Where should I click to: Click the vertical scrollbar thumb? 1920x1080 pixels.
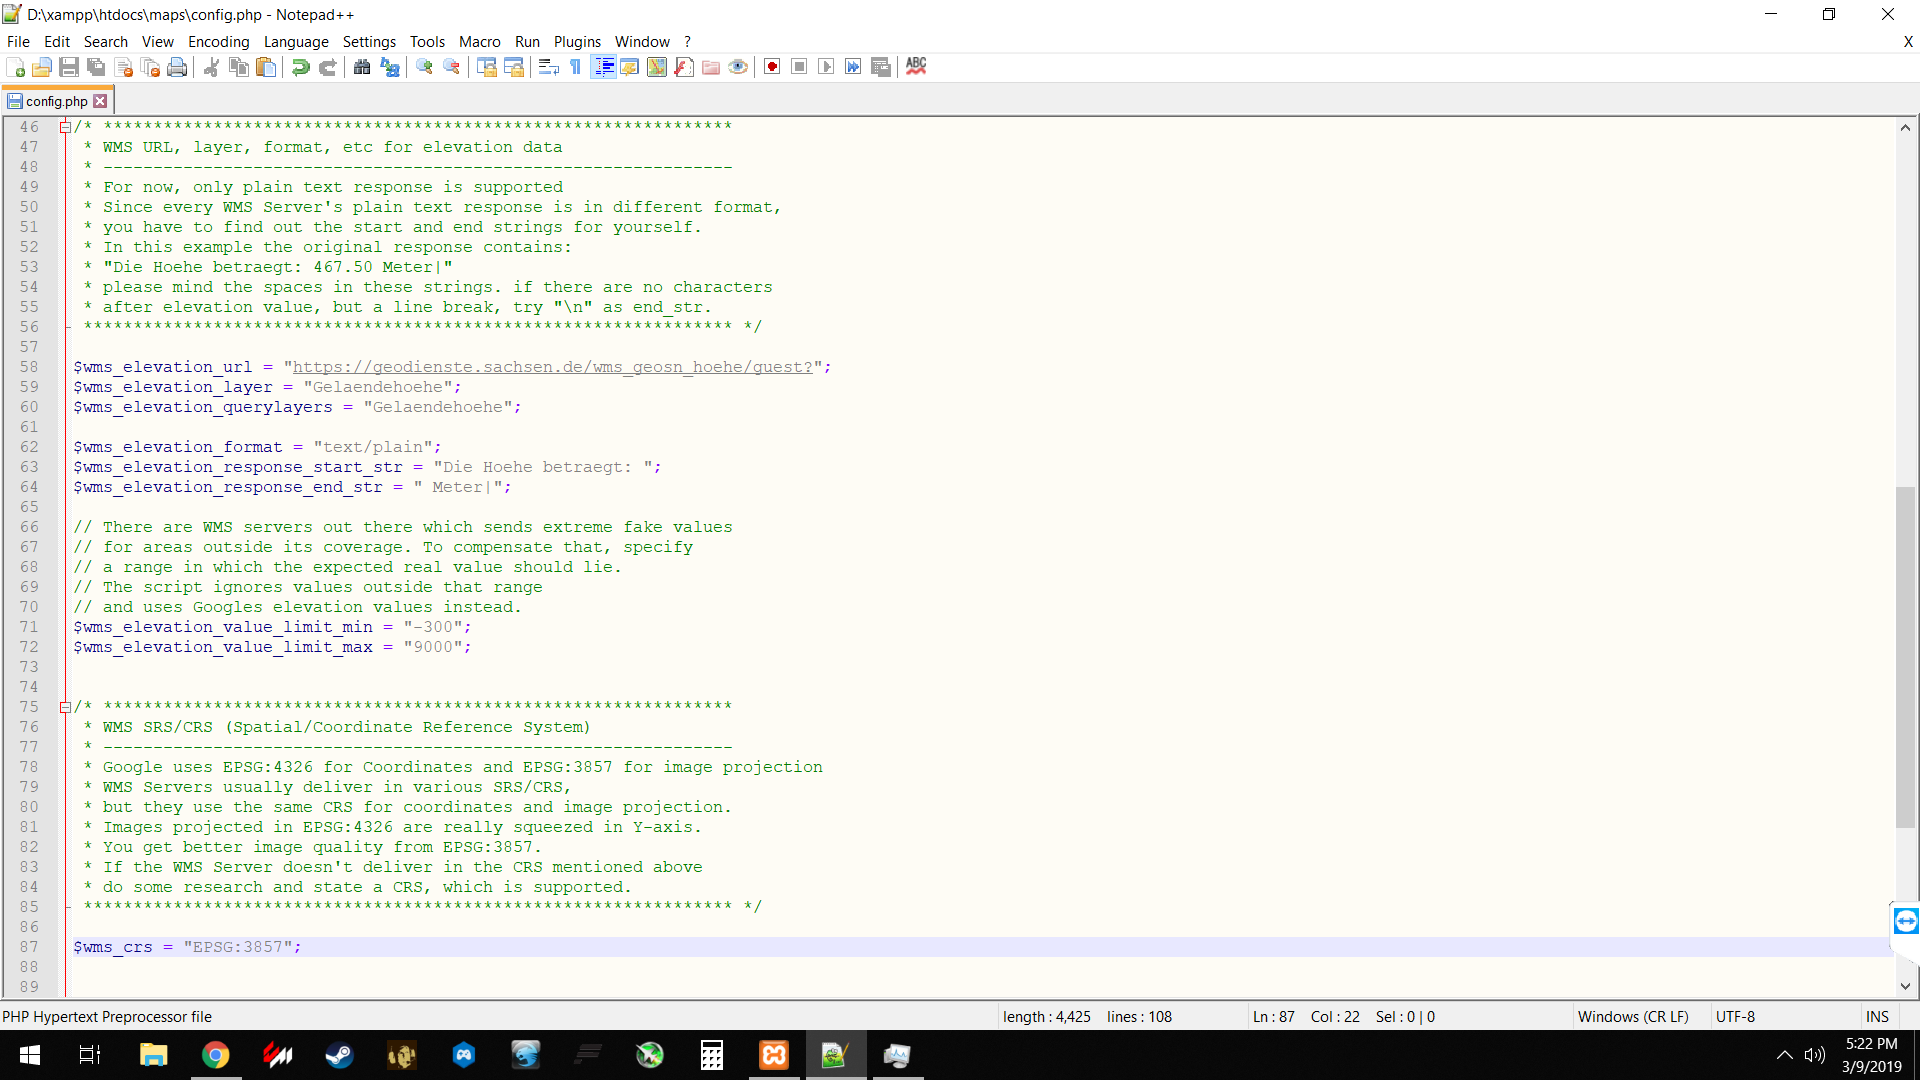1906,657
